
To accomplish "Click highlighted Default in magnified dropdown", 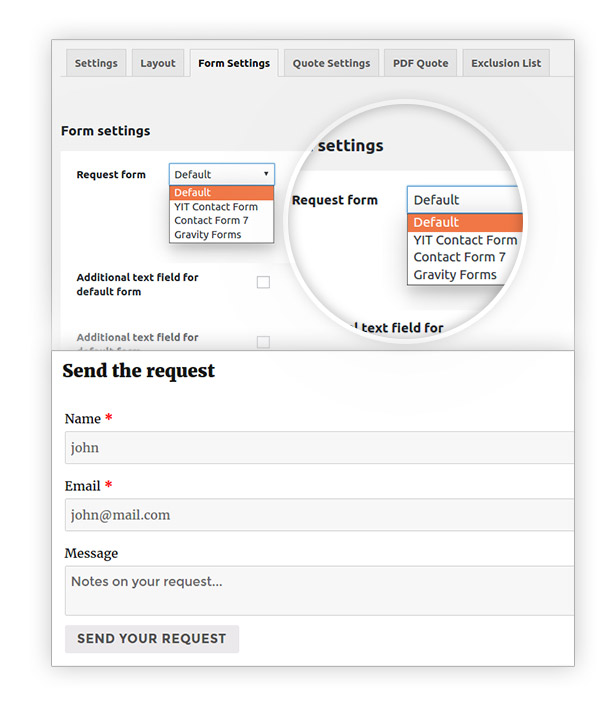I will [x=465, y=222].
